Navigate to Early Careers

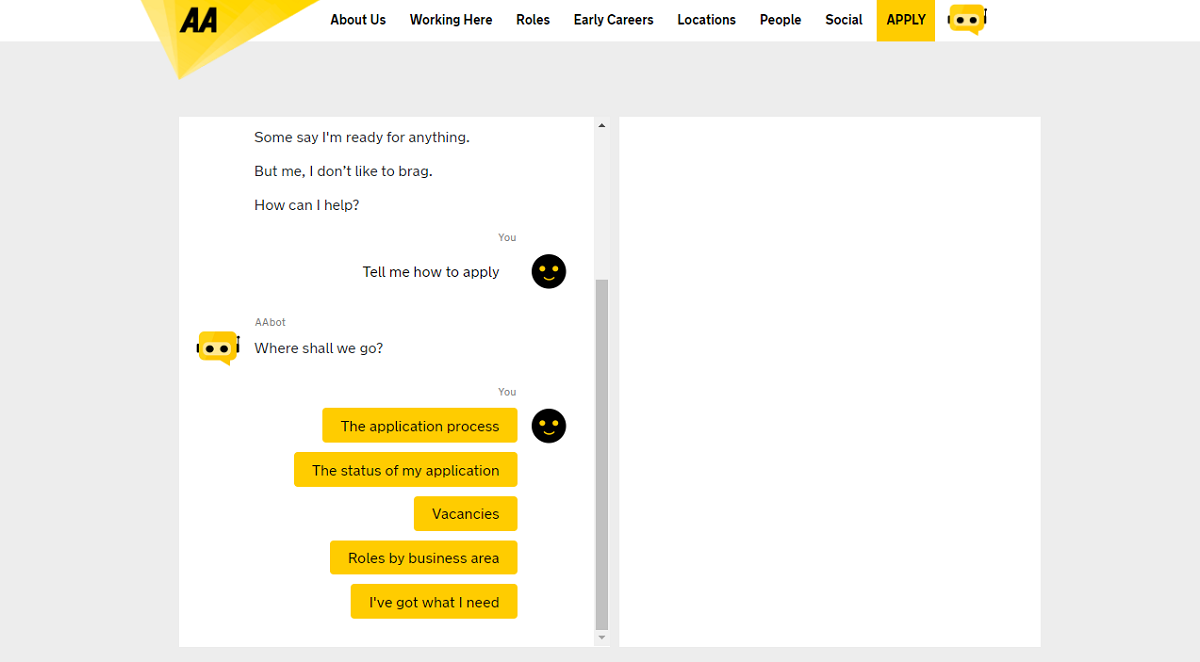coord(613,20)
